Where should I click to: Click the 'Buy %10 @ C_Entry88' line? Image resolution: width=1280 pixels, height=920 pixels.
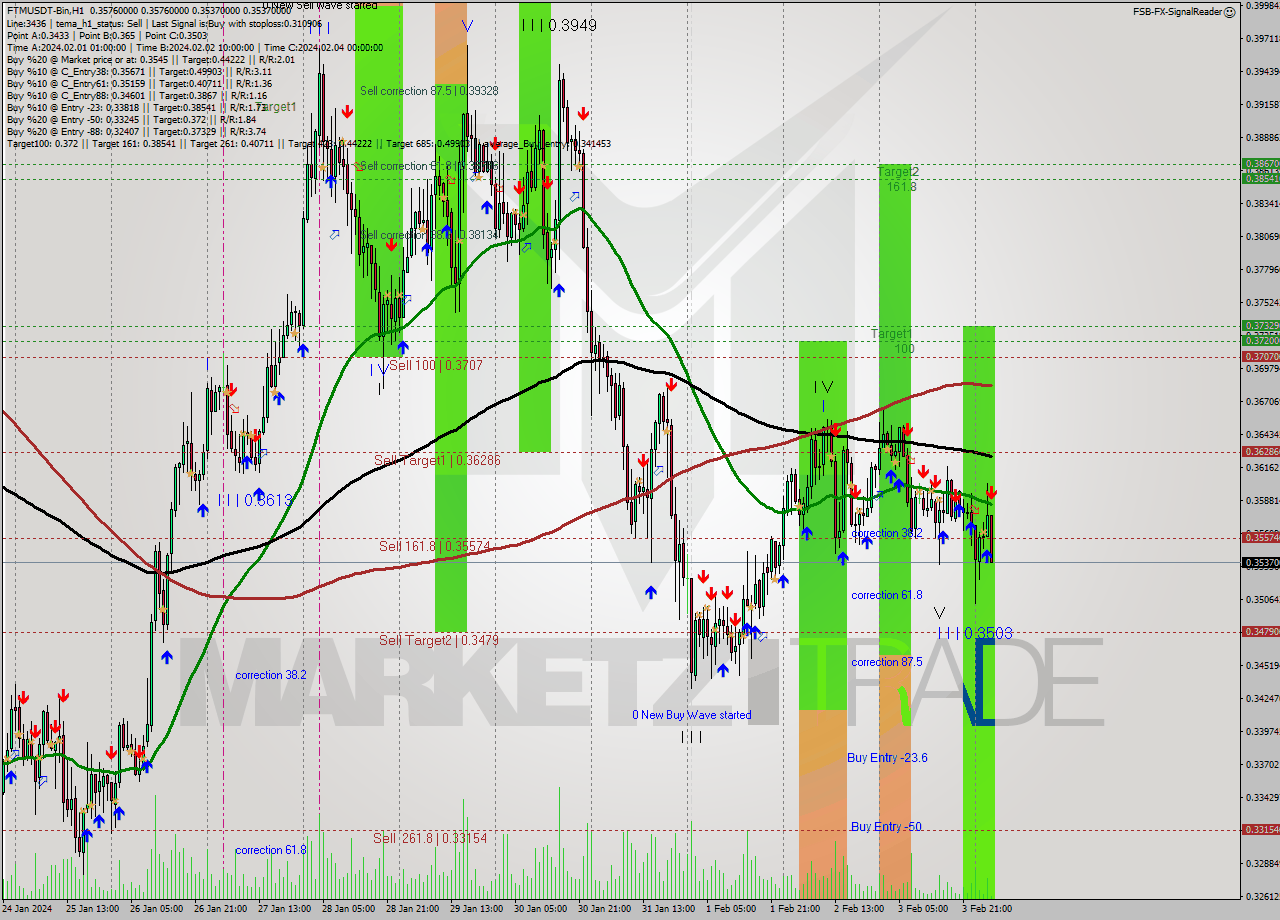coord(136,95)
